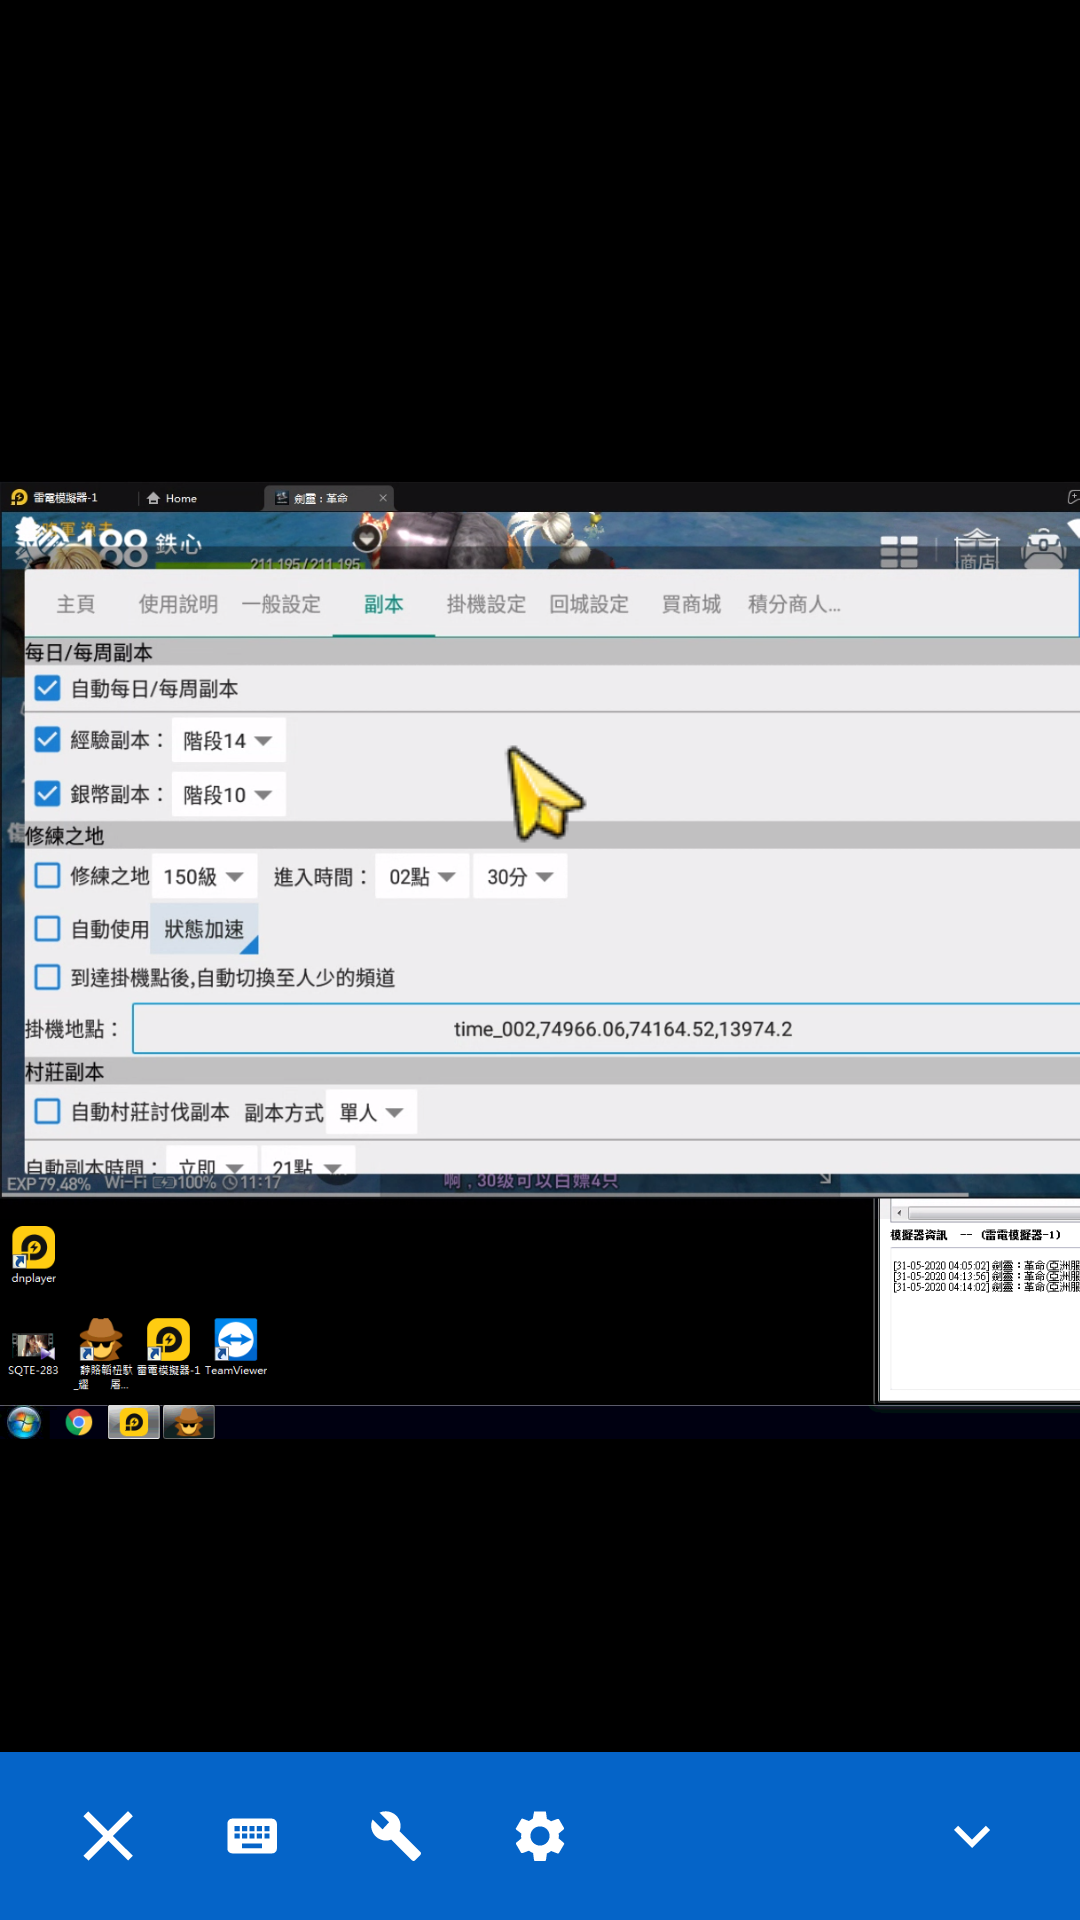Open the dnplayer desktop shortcut
Image resolution: width=1080 pixels, height=1920 pixels.
click(33, 1254)
